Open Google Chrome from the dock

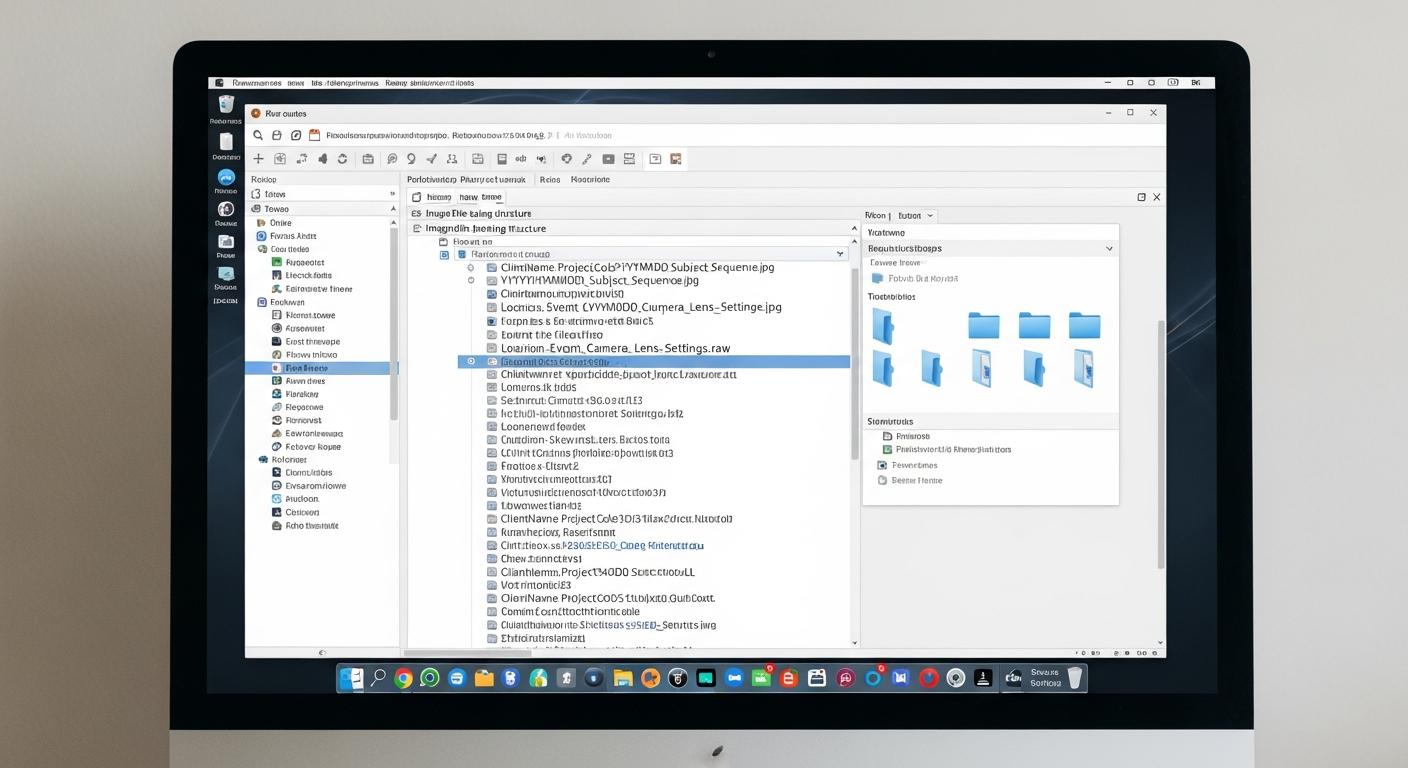(x=403, y=678)
